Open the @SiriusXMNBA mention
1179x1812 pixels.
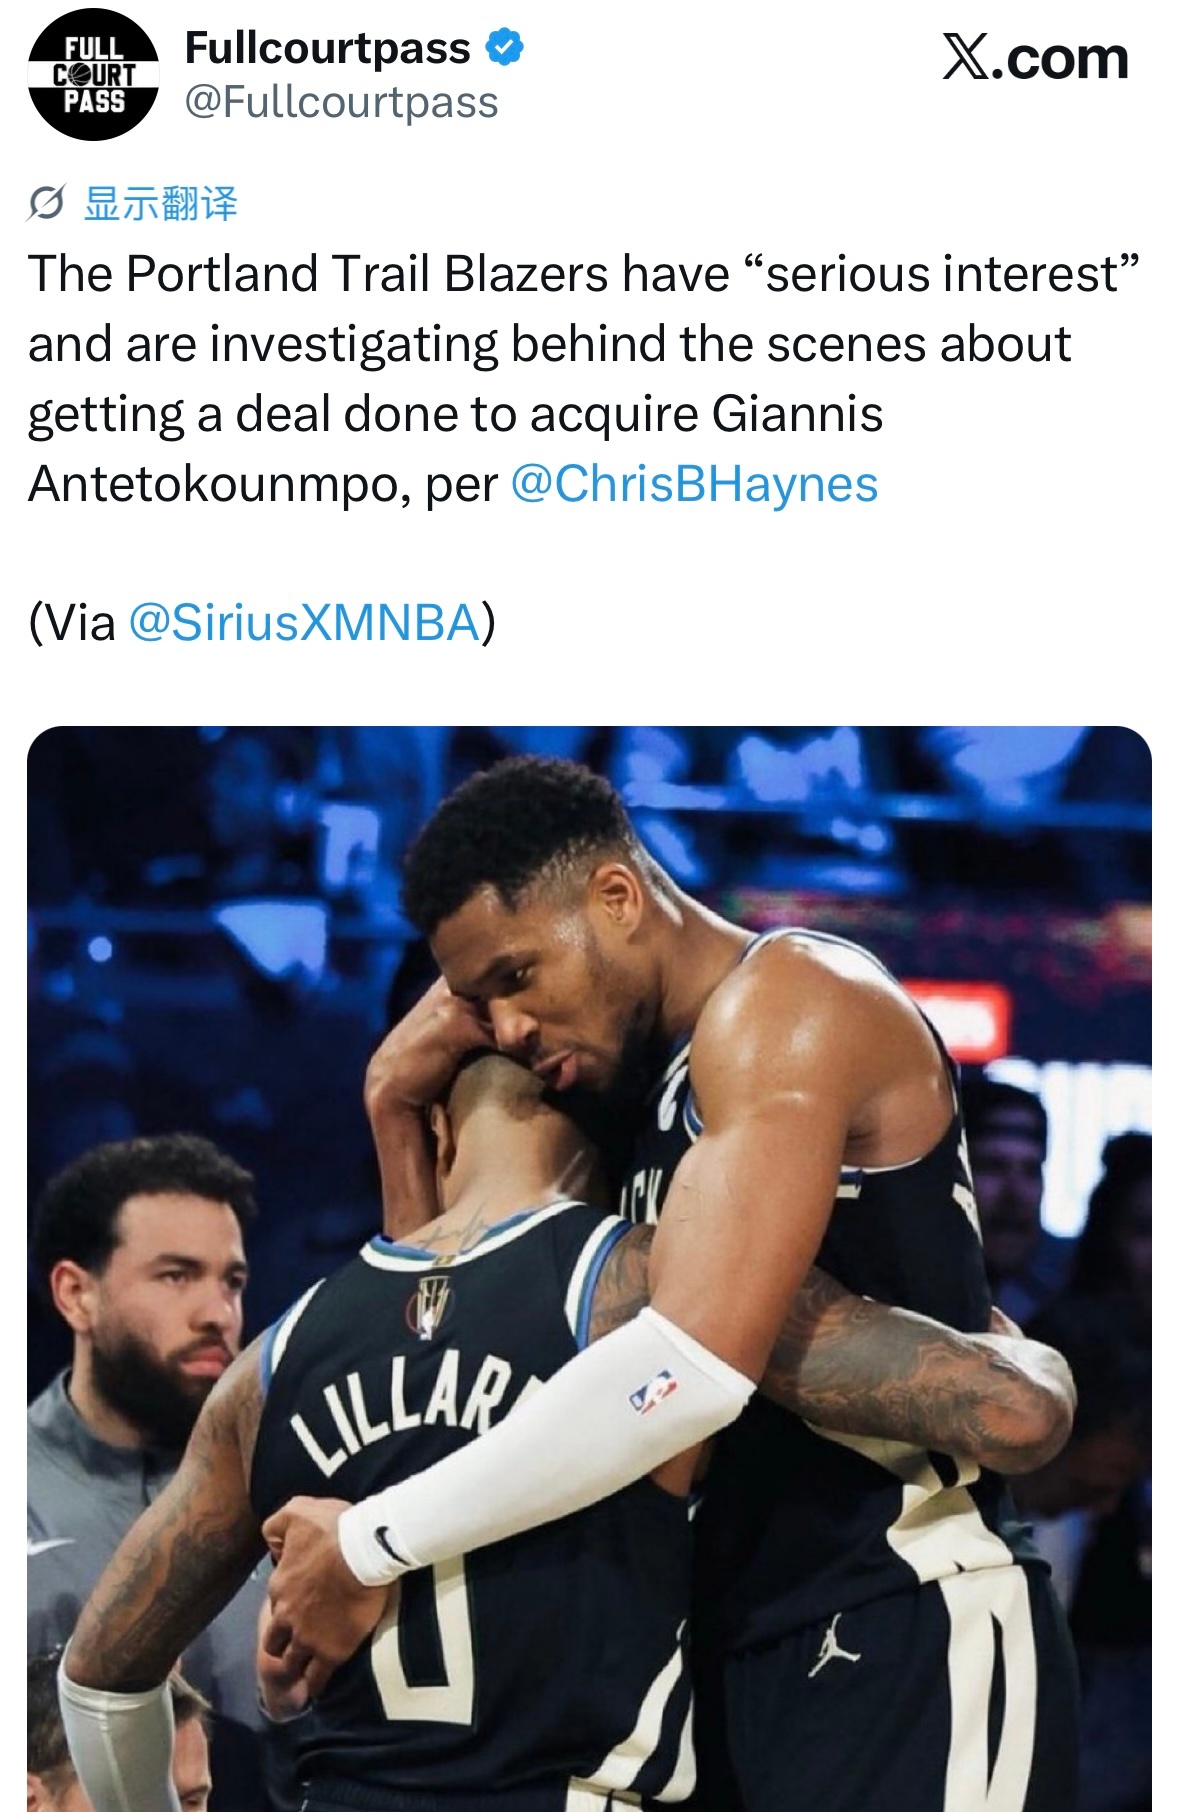[x=304, y=623]
